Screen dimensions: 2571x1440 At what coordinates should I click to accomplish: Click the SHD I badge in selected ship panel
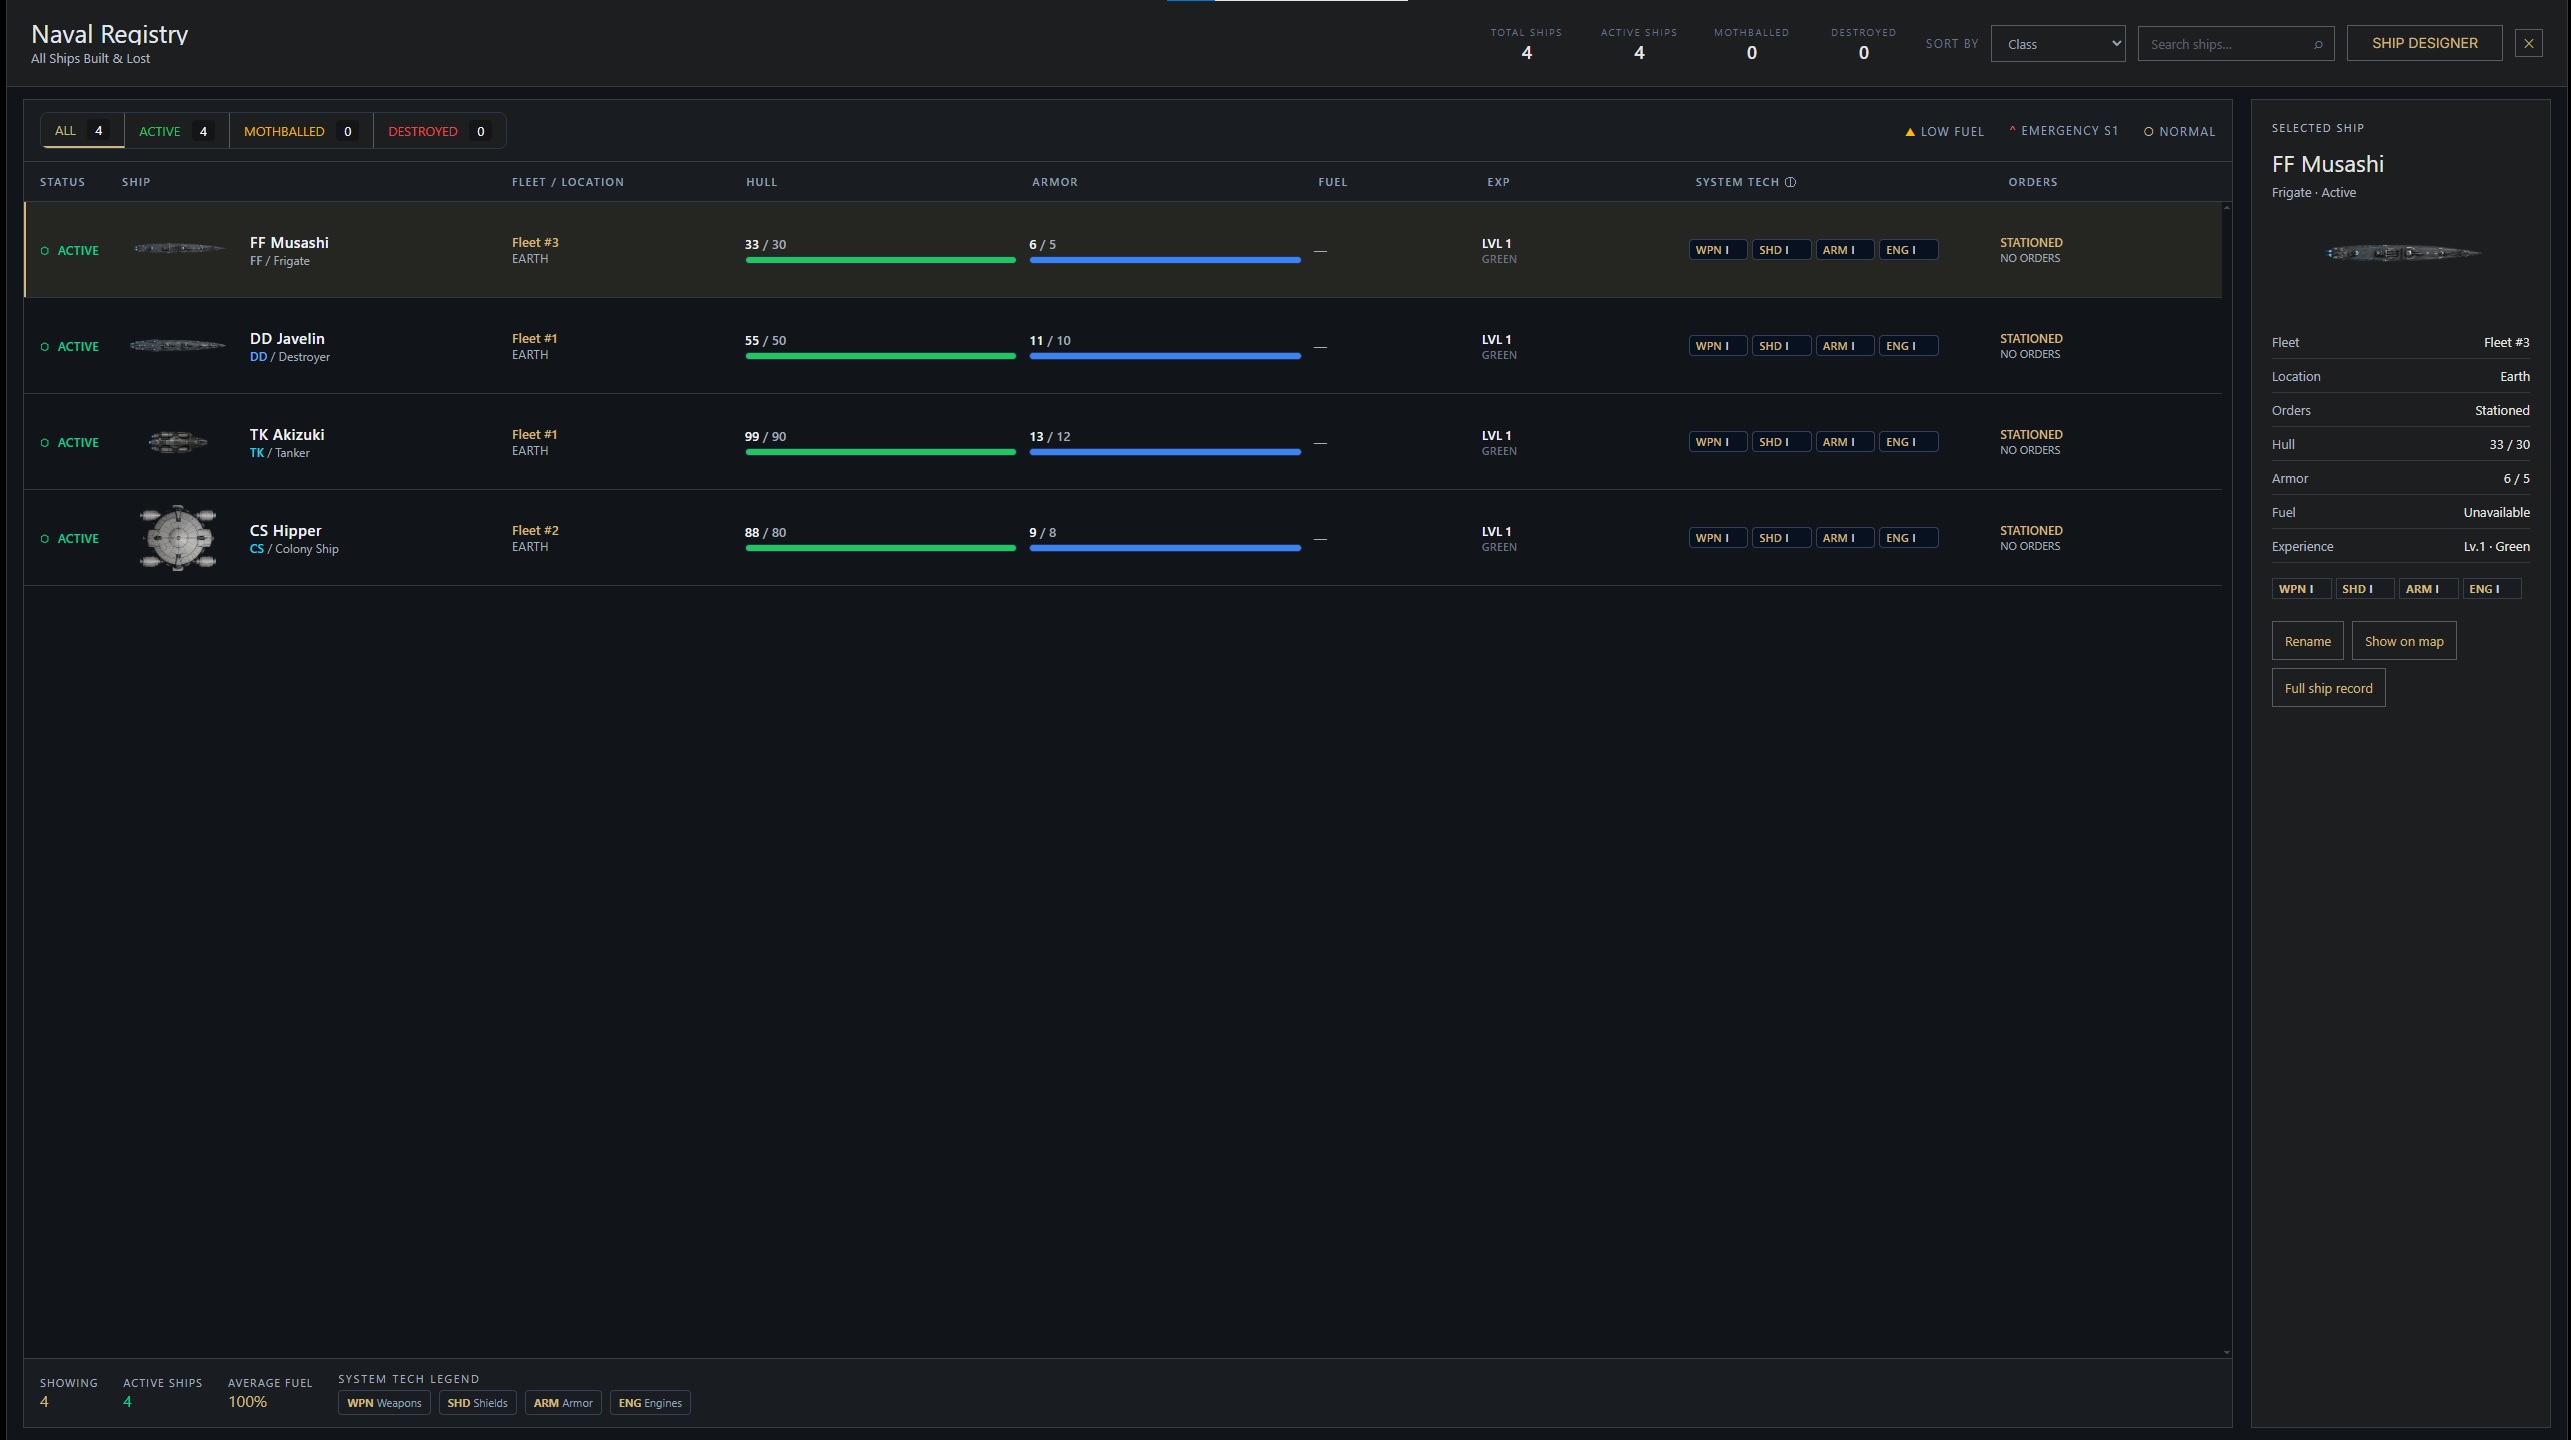pos(2364,589)
